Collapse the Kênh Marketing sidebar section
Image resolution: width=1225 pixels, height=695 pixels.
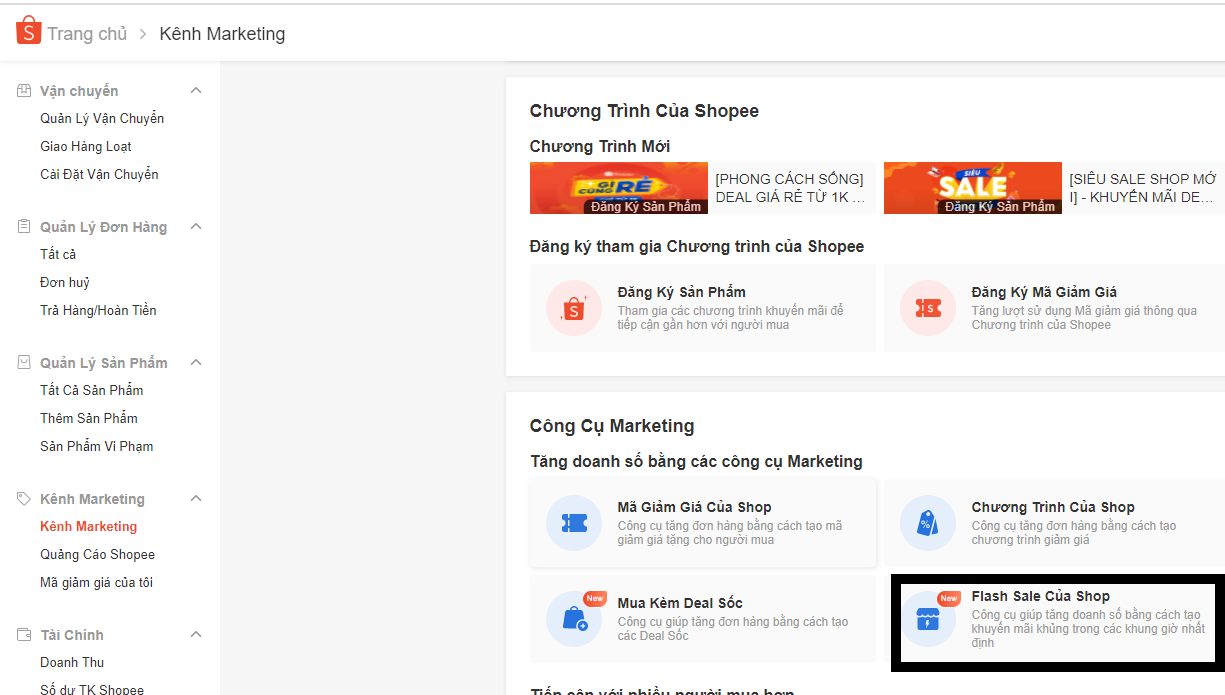[x=196, y=499]
